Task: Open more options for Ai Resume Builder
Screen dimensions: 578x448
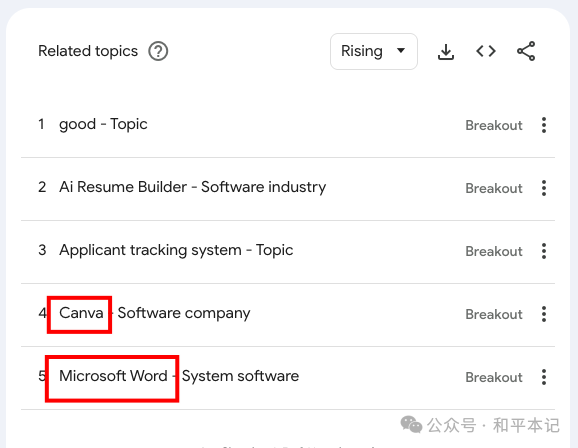Action: 544,188
